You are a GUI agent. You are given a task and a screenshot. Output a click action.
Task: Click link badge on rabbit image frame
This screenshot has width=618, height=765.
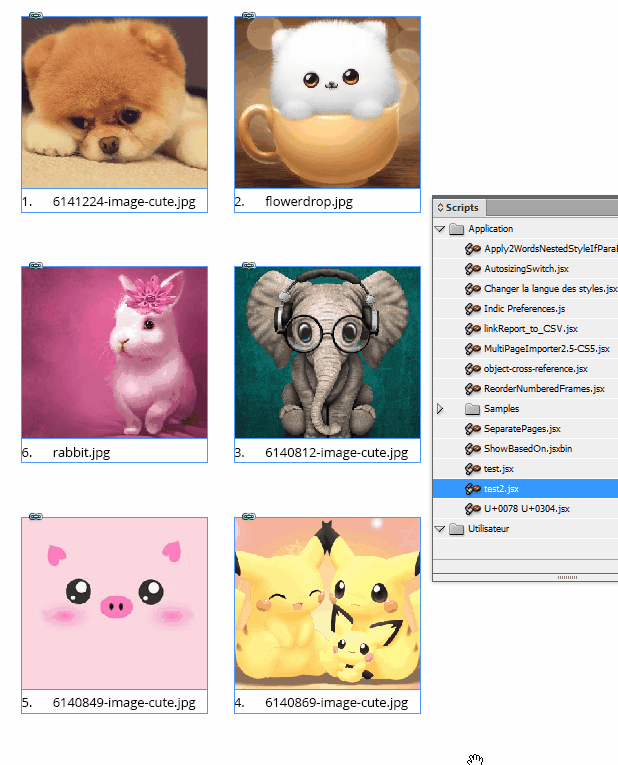[x=36, y=265]
